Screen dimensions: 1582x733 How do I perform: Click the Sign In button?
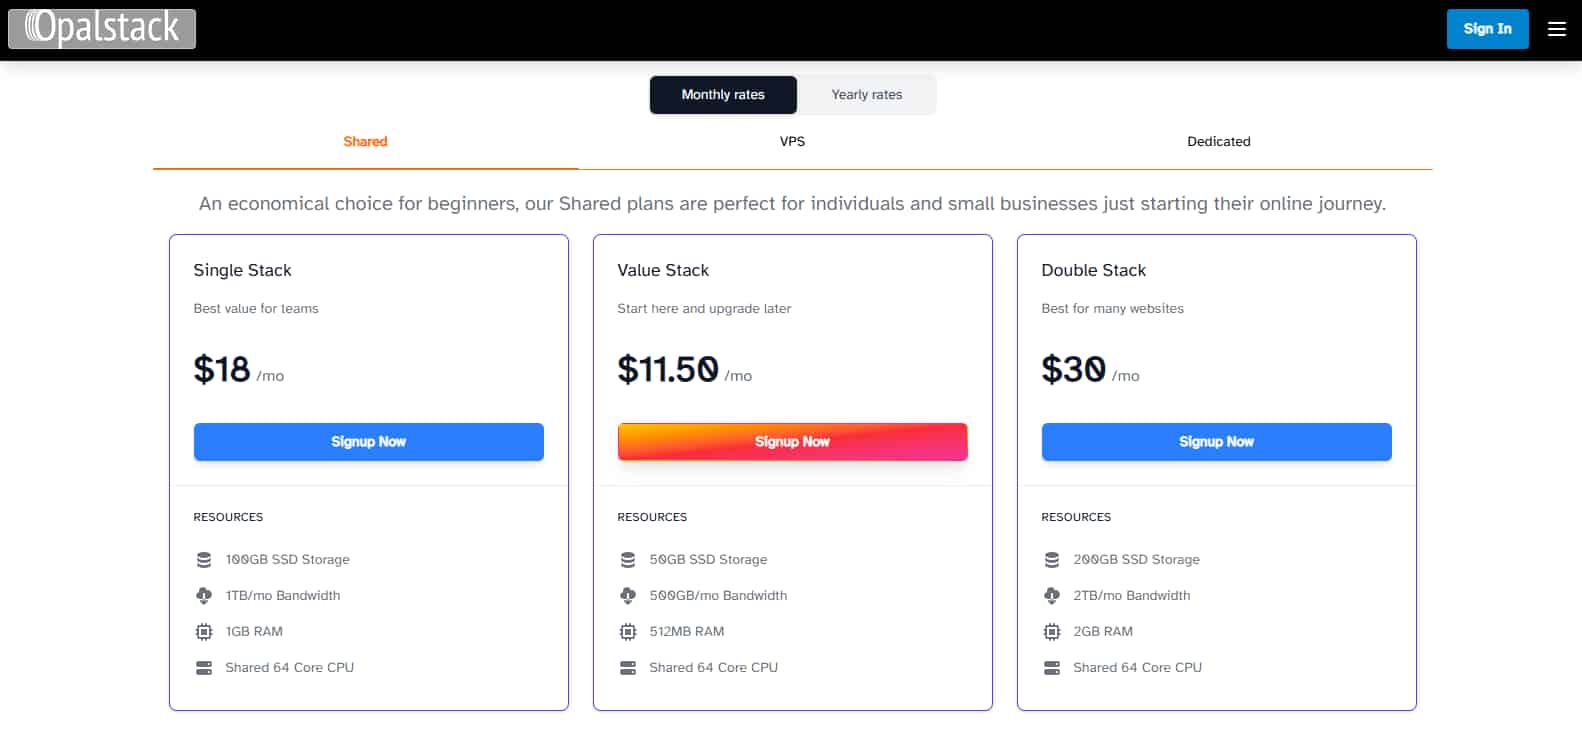tap(1487, 29)
